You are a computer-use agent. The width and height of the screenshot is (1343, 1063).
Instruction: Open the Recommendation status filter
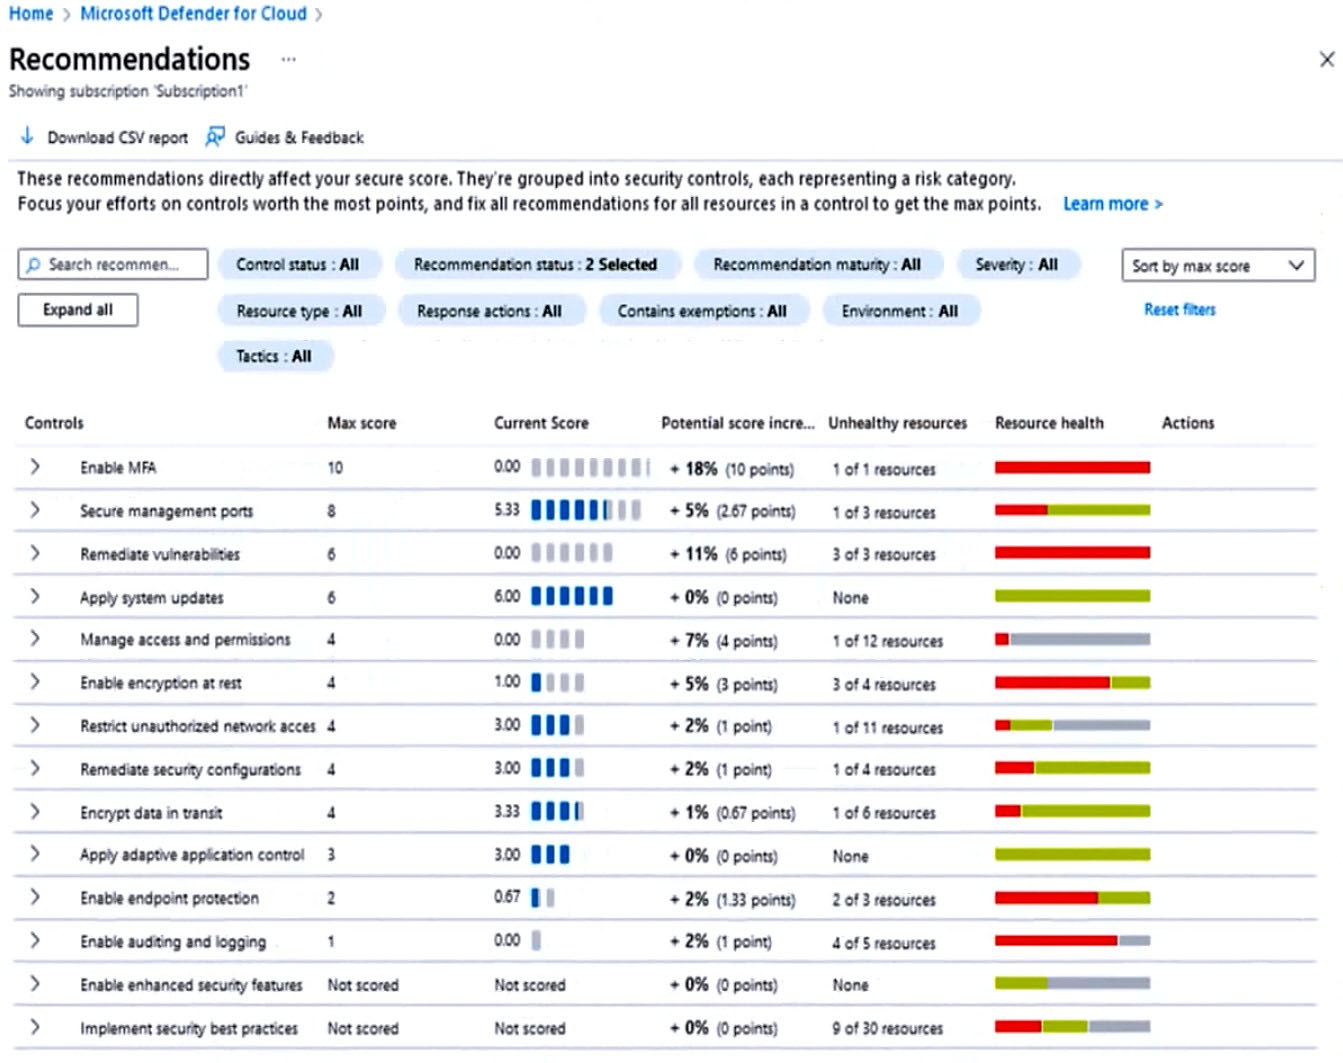point(535,265)
